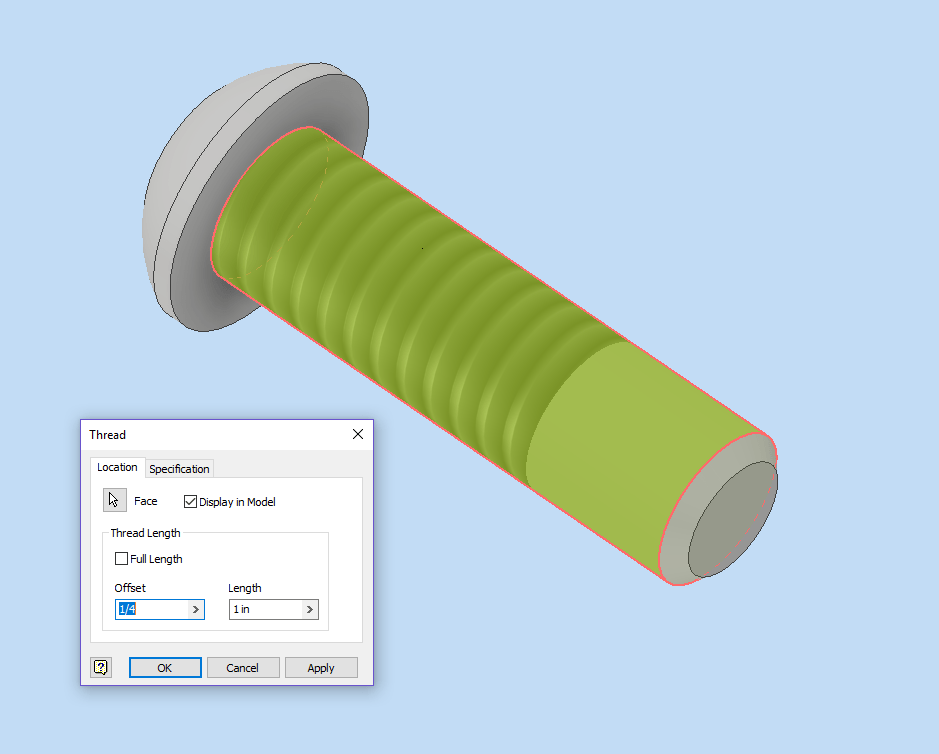Open the Length value flyout arrow
The width and height of the screenshot is (939, 754).
(x=308, y=609)
